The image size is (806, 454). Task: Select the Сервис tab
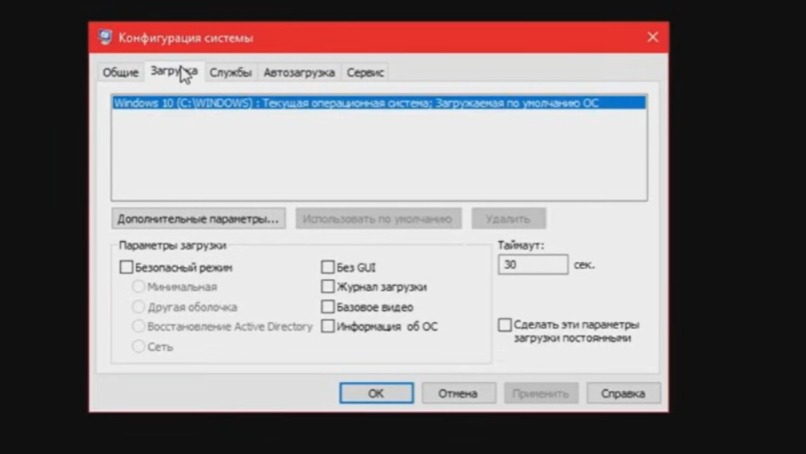[x=365, y=73]
